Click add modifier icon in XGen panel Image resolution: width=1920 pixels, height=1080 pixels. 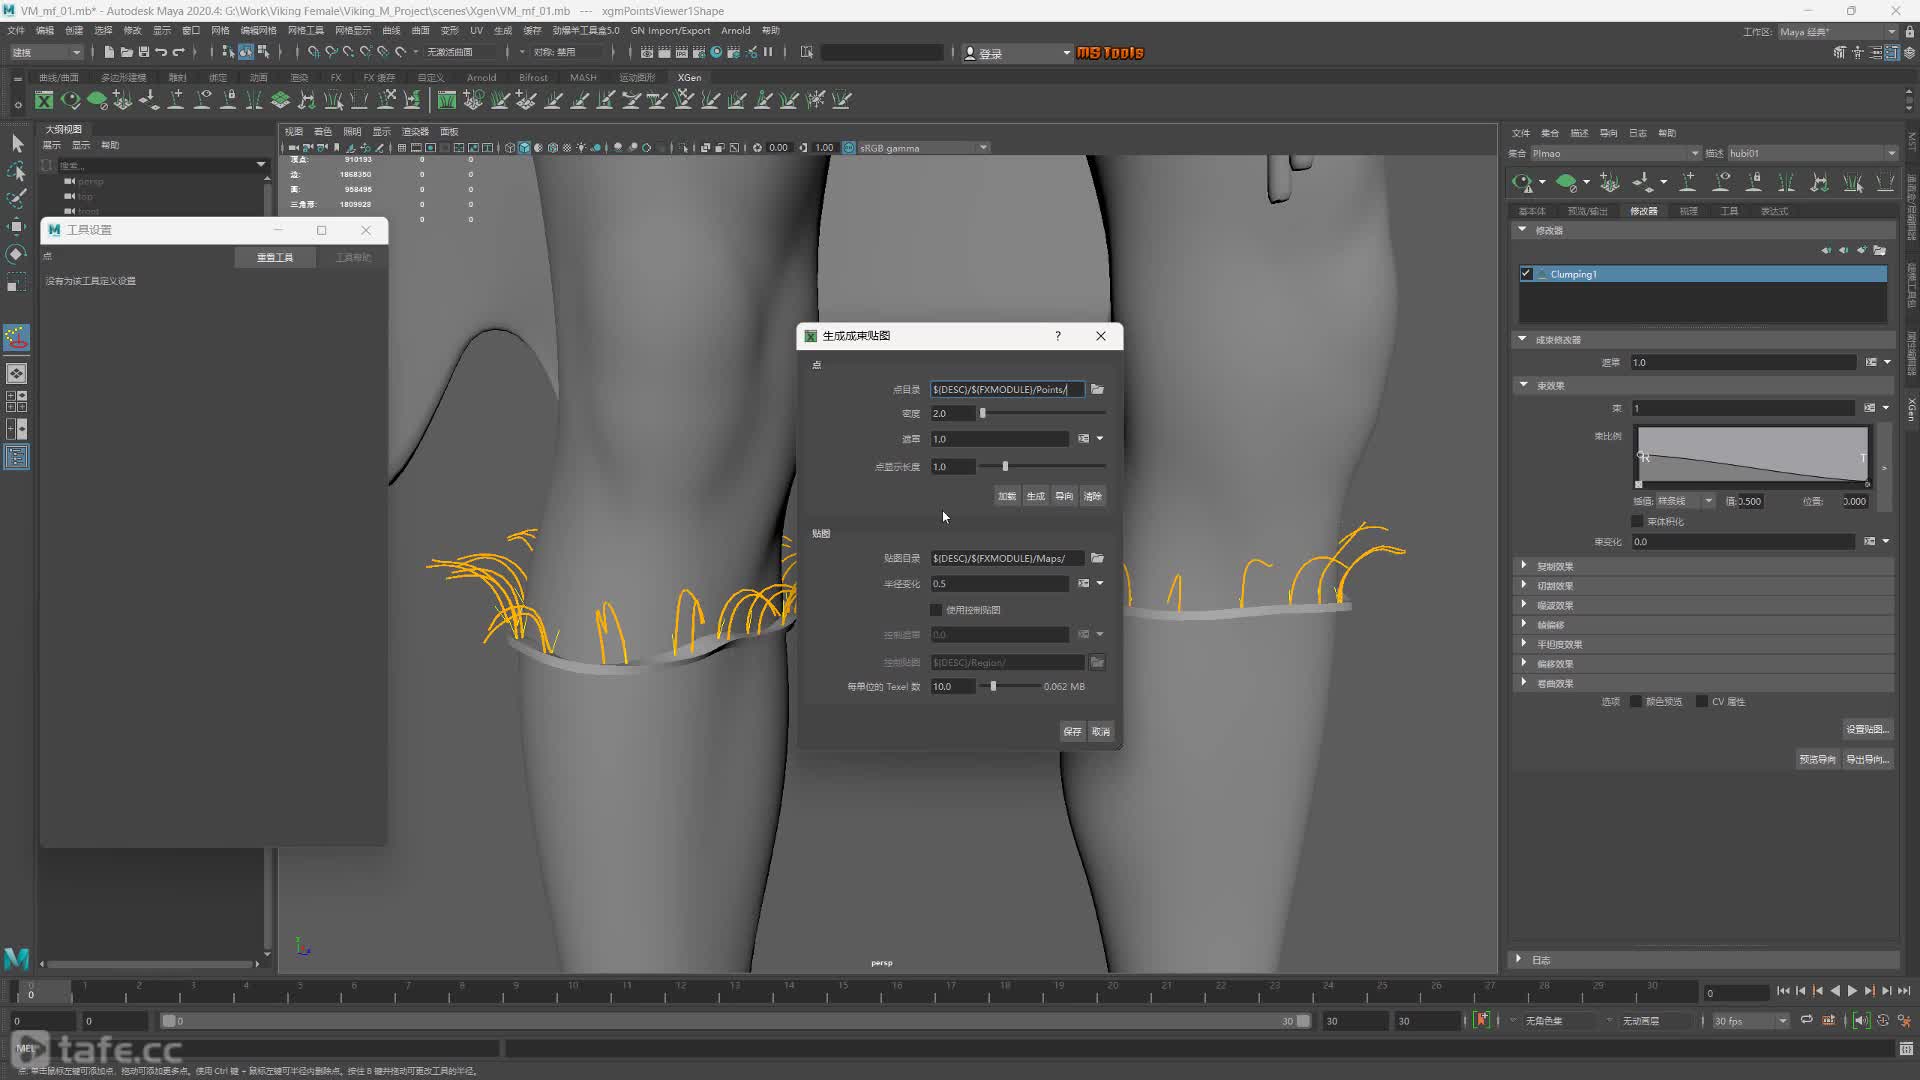click(1862, 251)
